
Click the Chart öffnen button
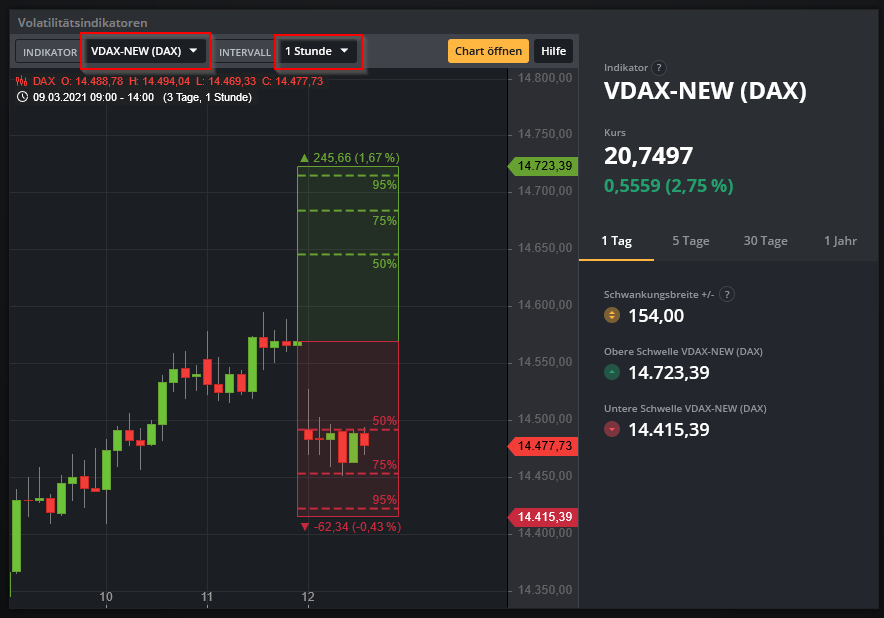pyautogui.click(x=488, y=51)
